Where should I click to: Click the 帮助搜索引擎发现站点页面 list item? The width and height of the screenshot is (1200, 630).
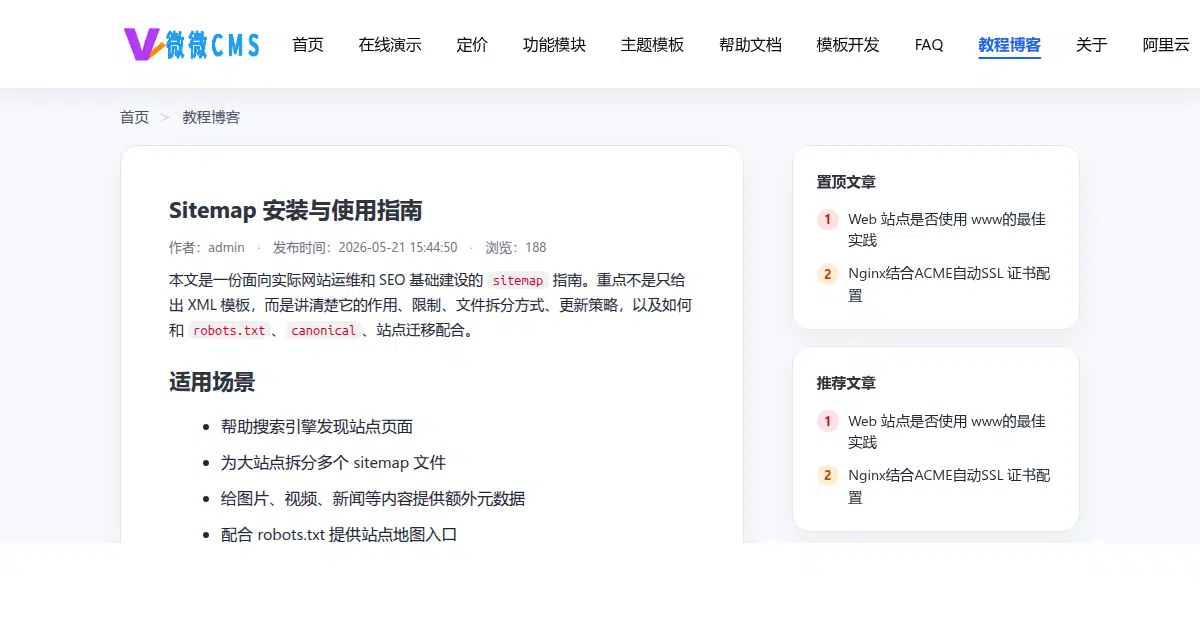(x=317, y=426)
